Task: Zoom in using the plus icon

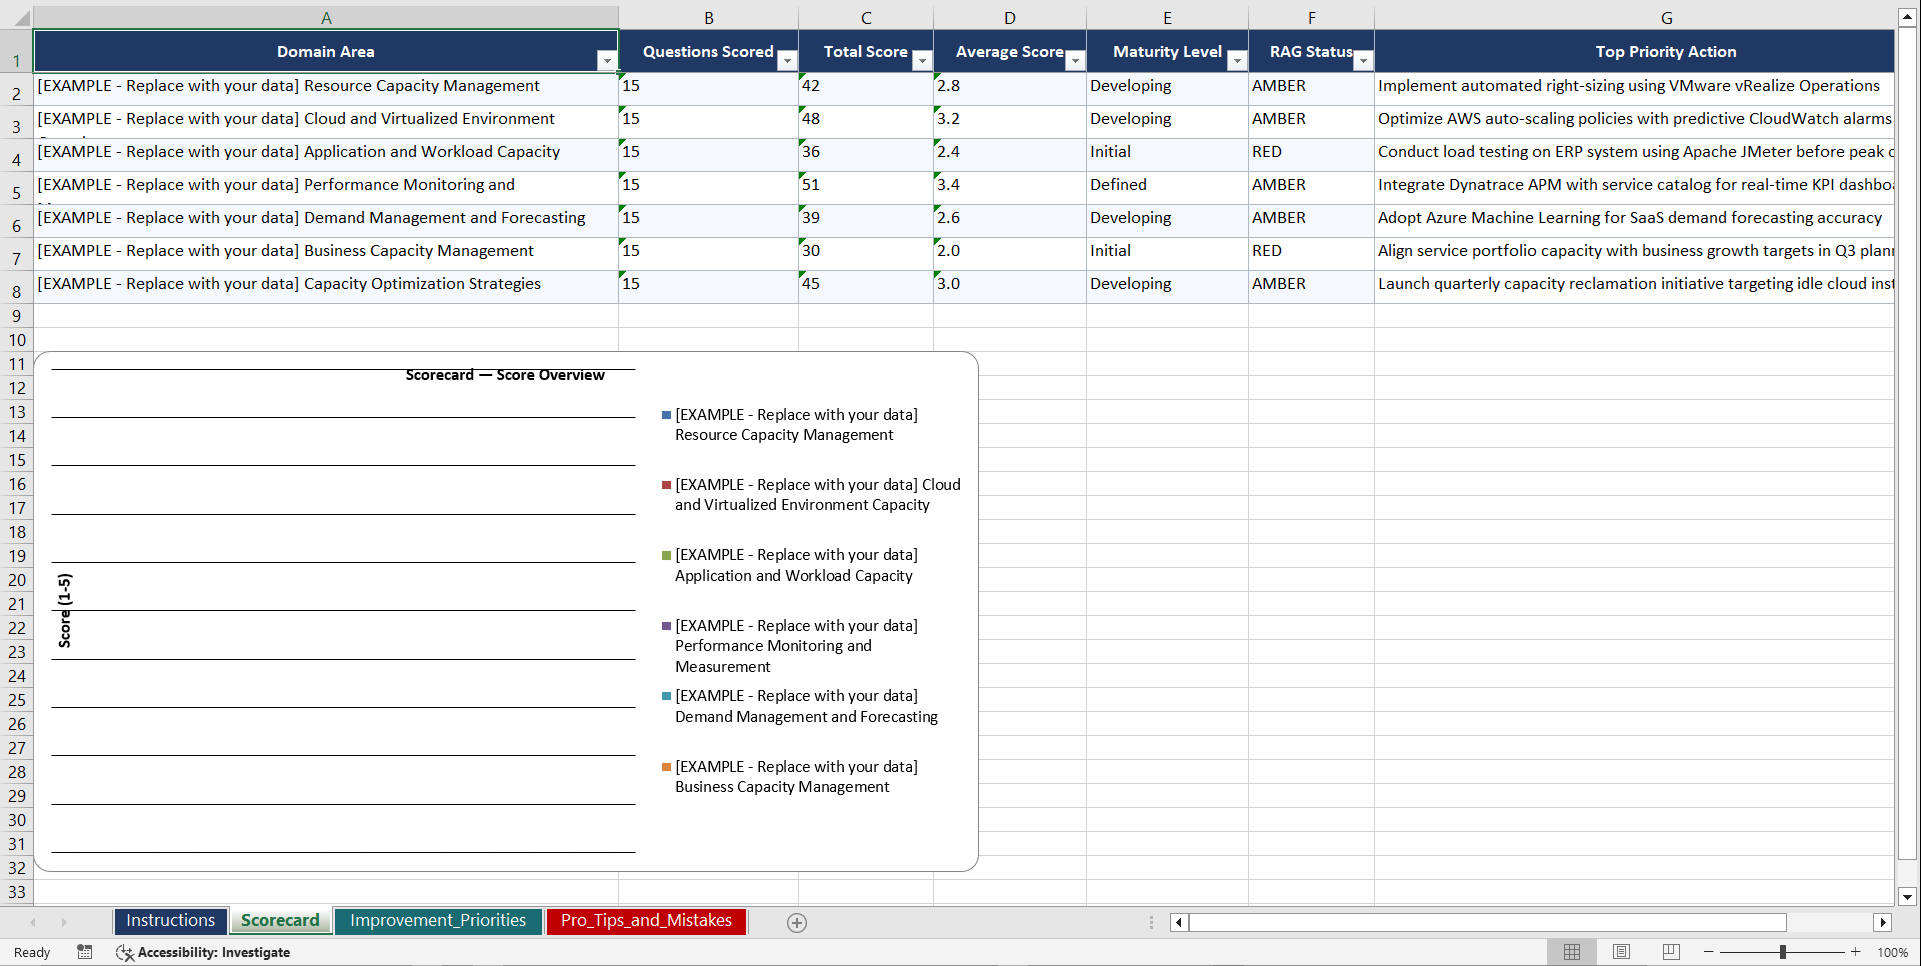Action: (1856, 952)
